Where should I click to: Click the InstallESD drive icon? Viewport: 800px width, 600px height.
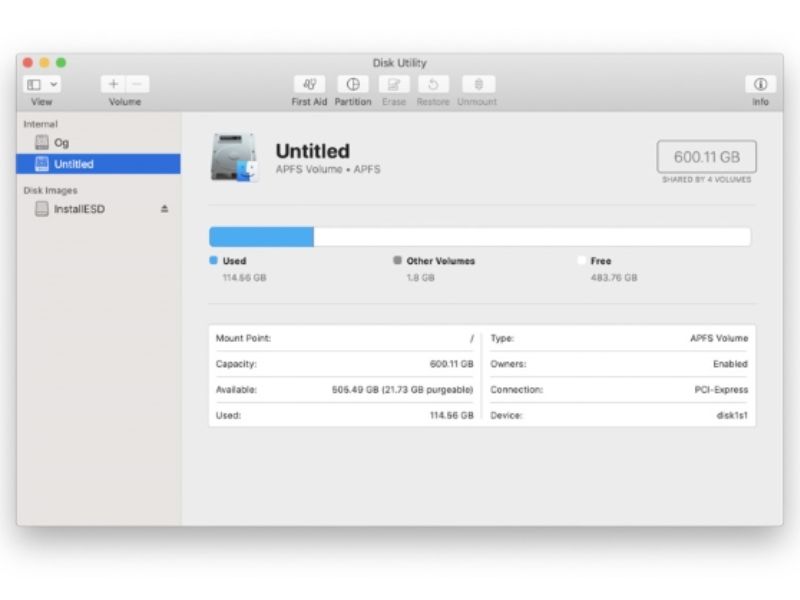pyautogui.click(x=42, y=209)
